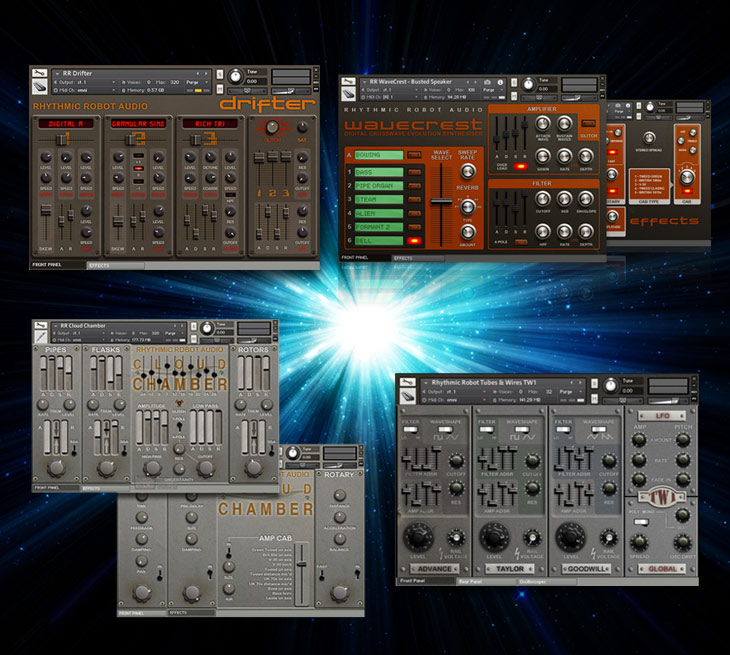The height and width of the screenshot is (655, 730).
Task: Toggle the Cab LED button in WaveCrest effects panel
Action: click(686, 191)
